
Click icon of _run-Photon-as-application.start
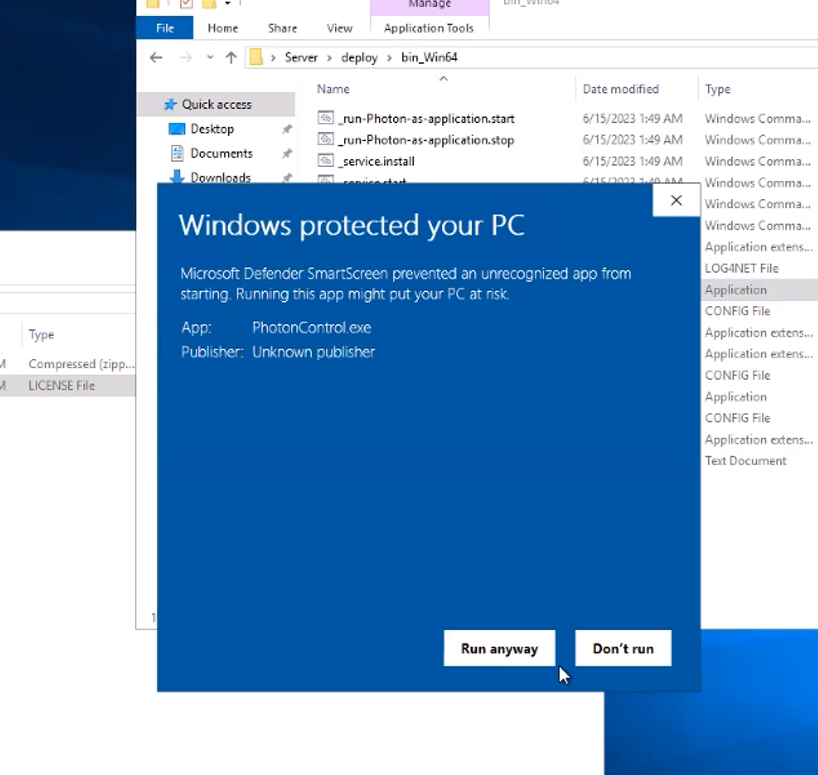[326, 118]
